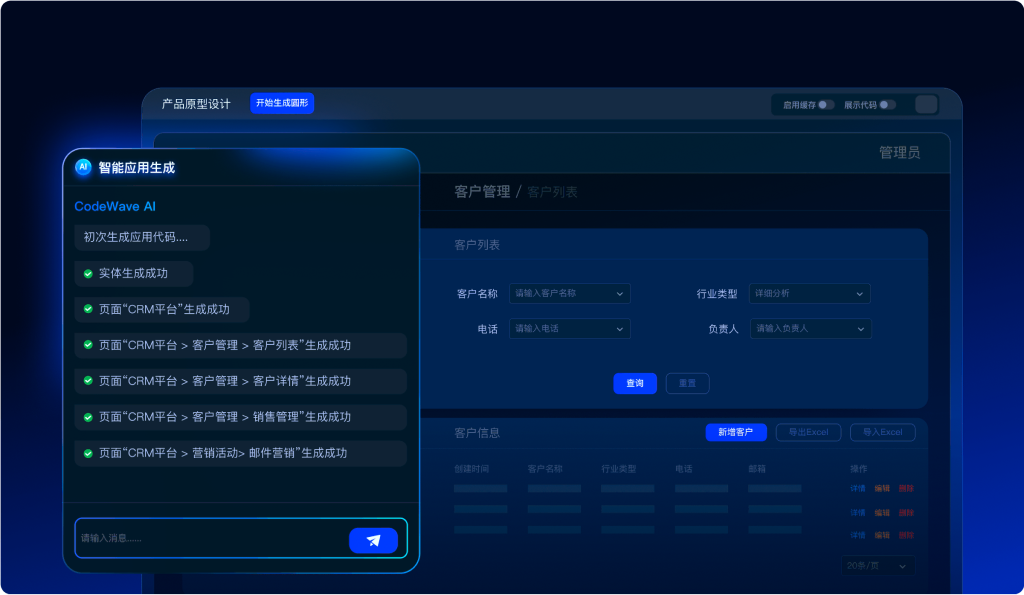This screenshot has width=1024, height=595.
Task: Click the AI logo icon beside 智能应用生成
Action: [83, 167]
